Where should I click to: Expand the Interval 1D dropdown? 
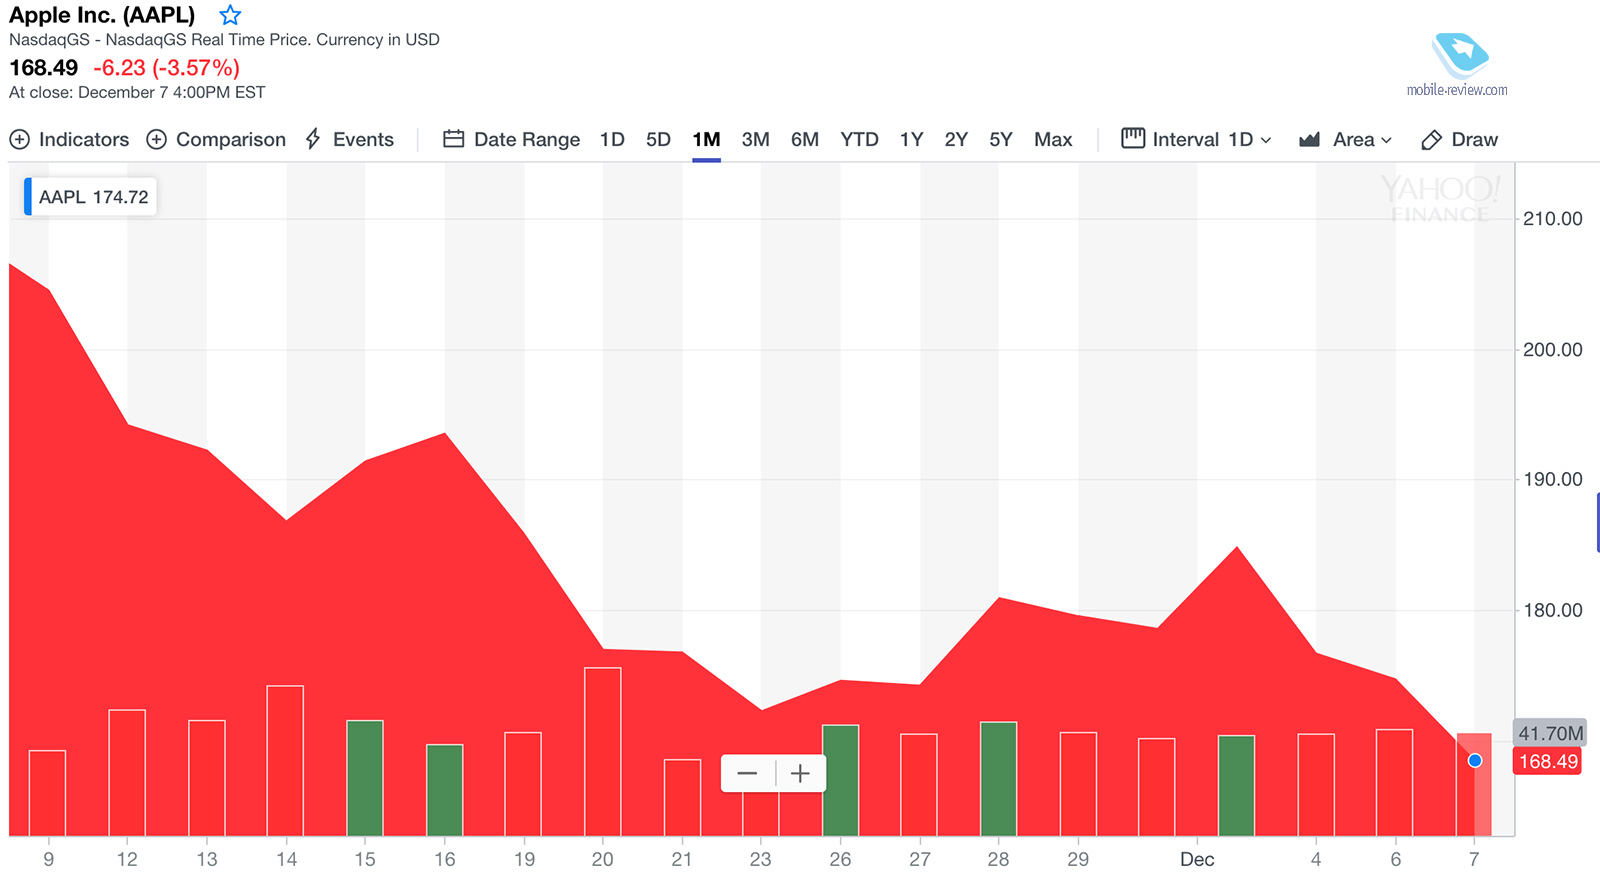coord(1196,139)
